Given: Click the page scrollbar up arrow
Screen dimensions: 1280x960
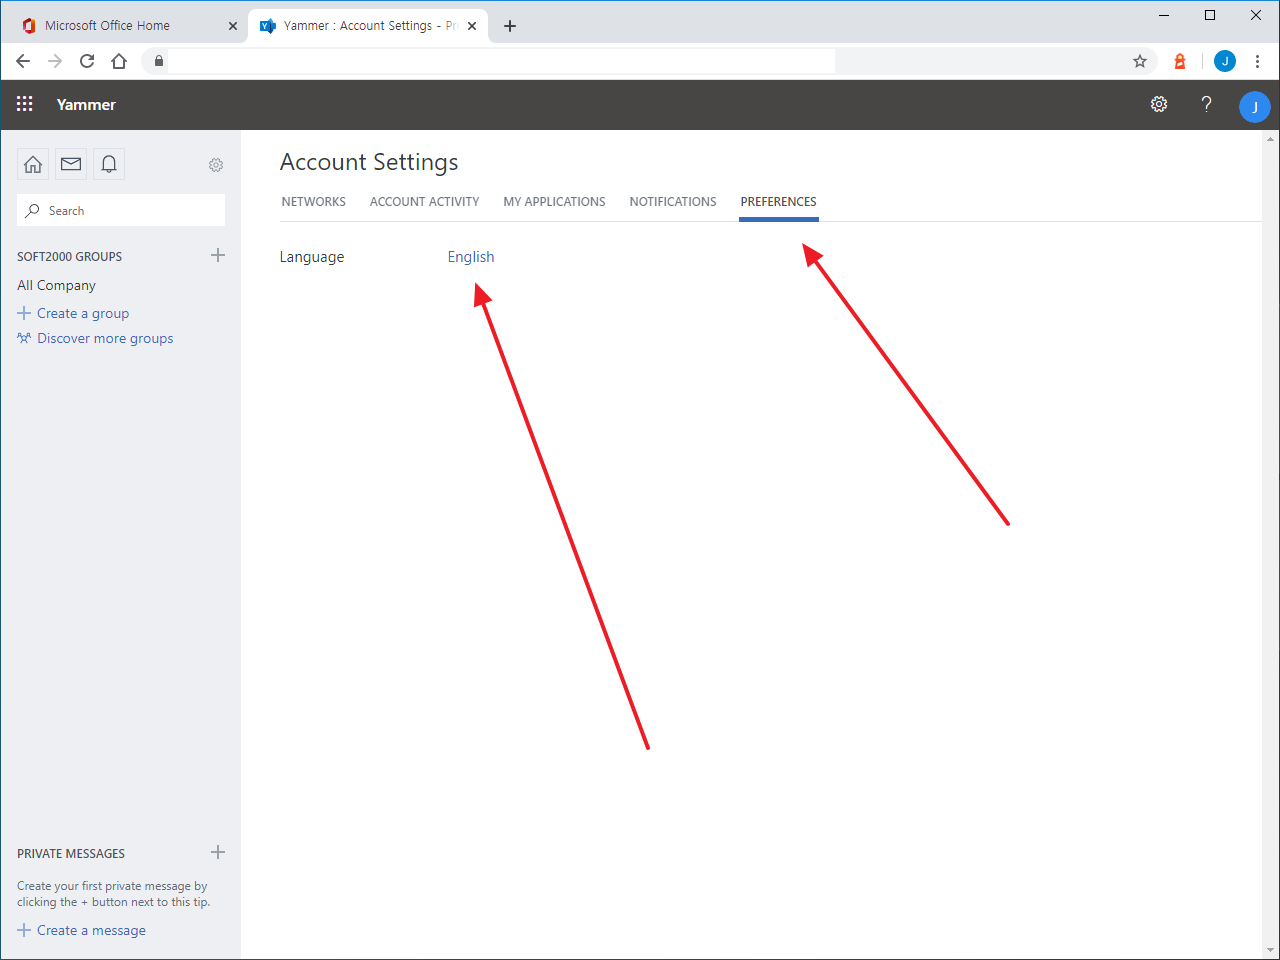Looking at the screenshot, I should click(x=1271, y=139).
